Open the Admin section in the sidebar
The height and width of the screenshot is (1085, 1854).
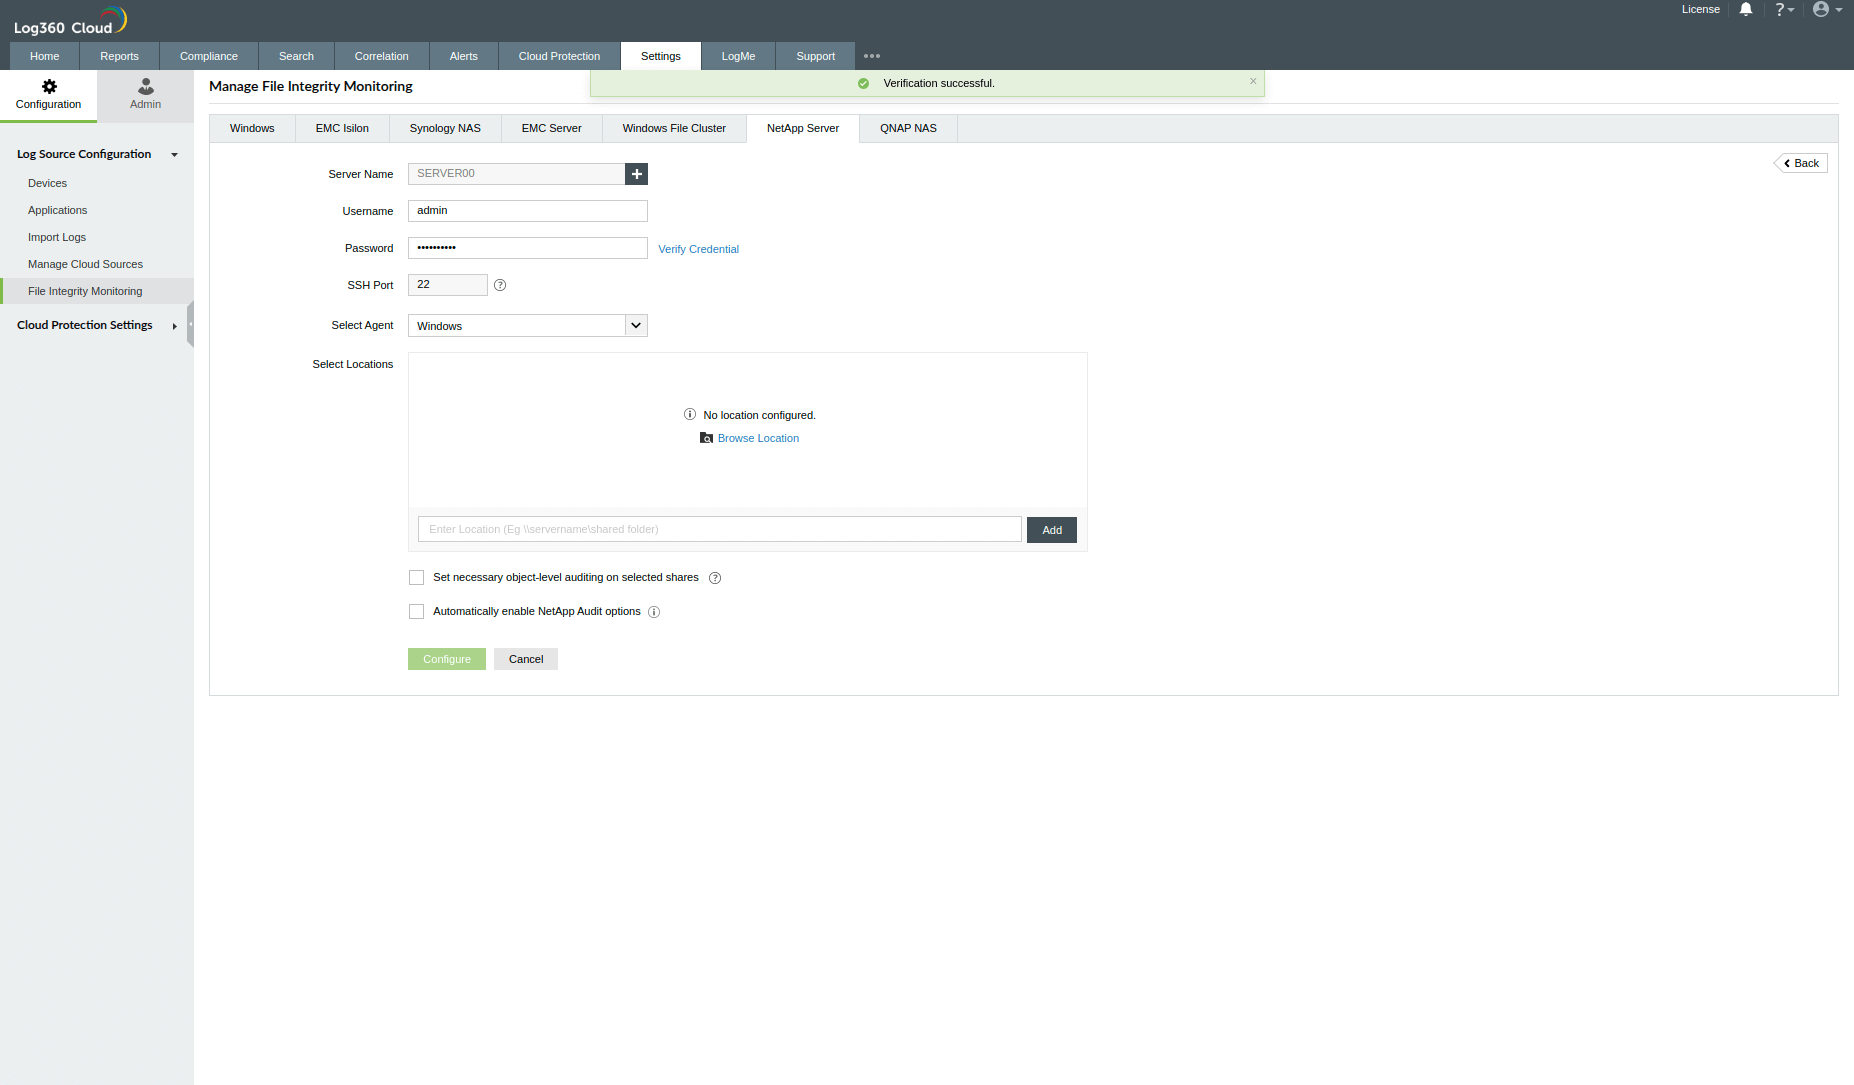(x=145, y=95)
